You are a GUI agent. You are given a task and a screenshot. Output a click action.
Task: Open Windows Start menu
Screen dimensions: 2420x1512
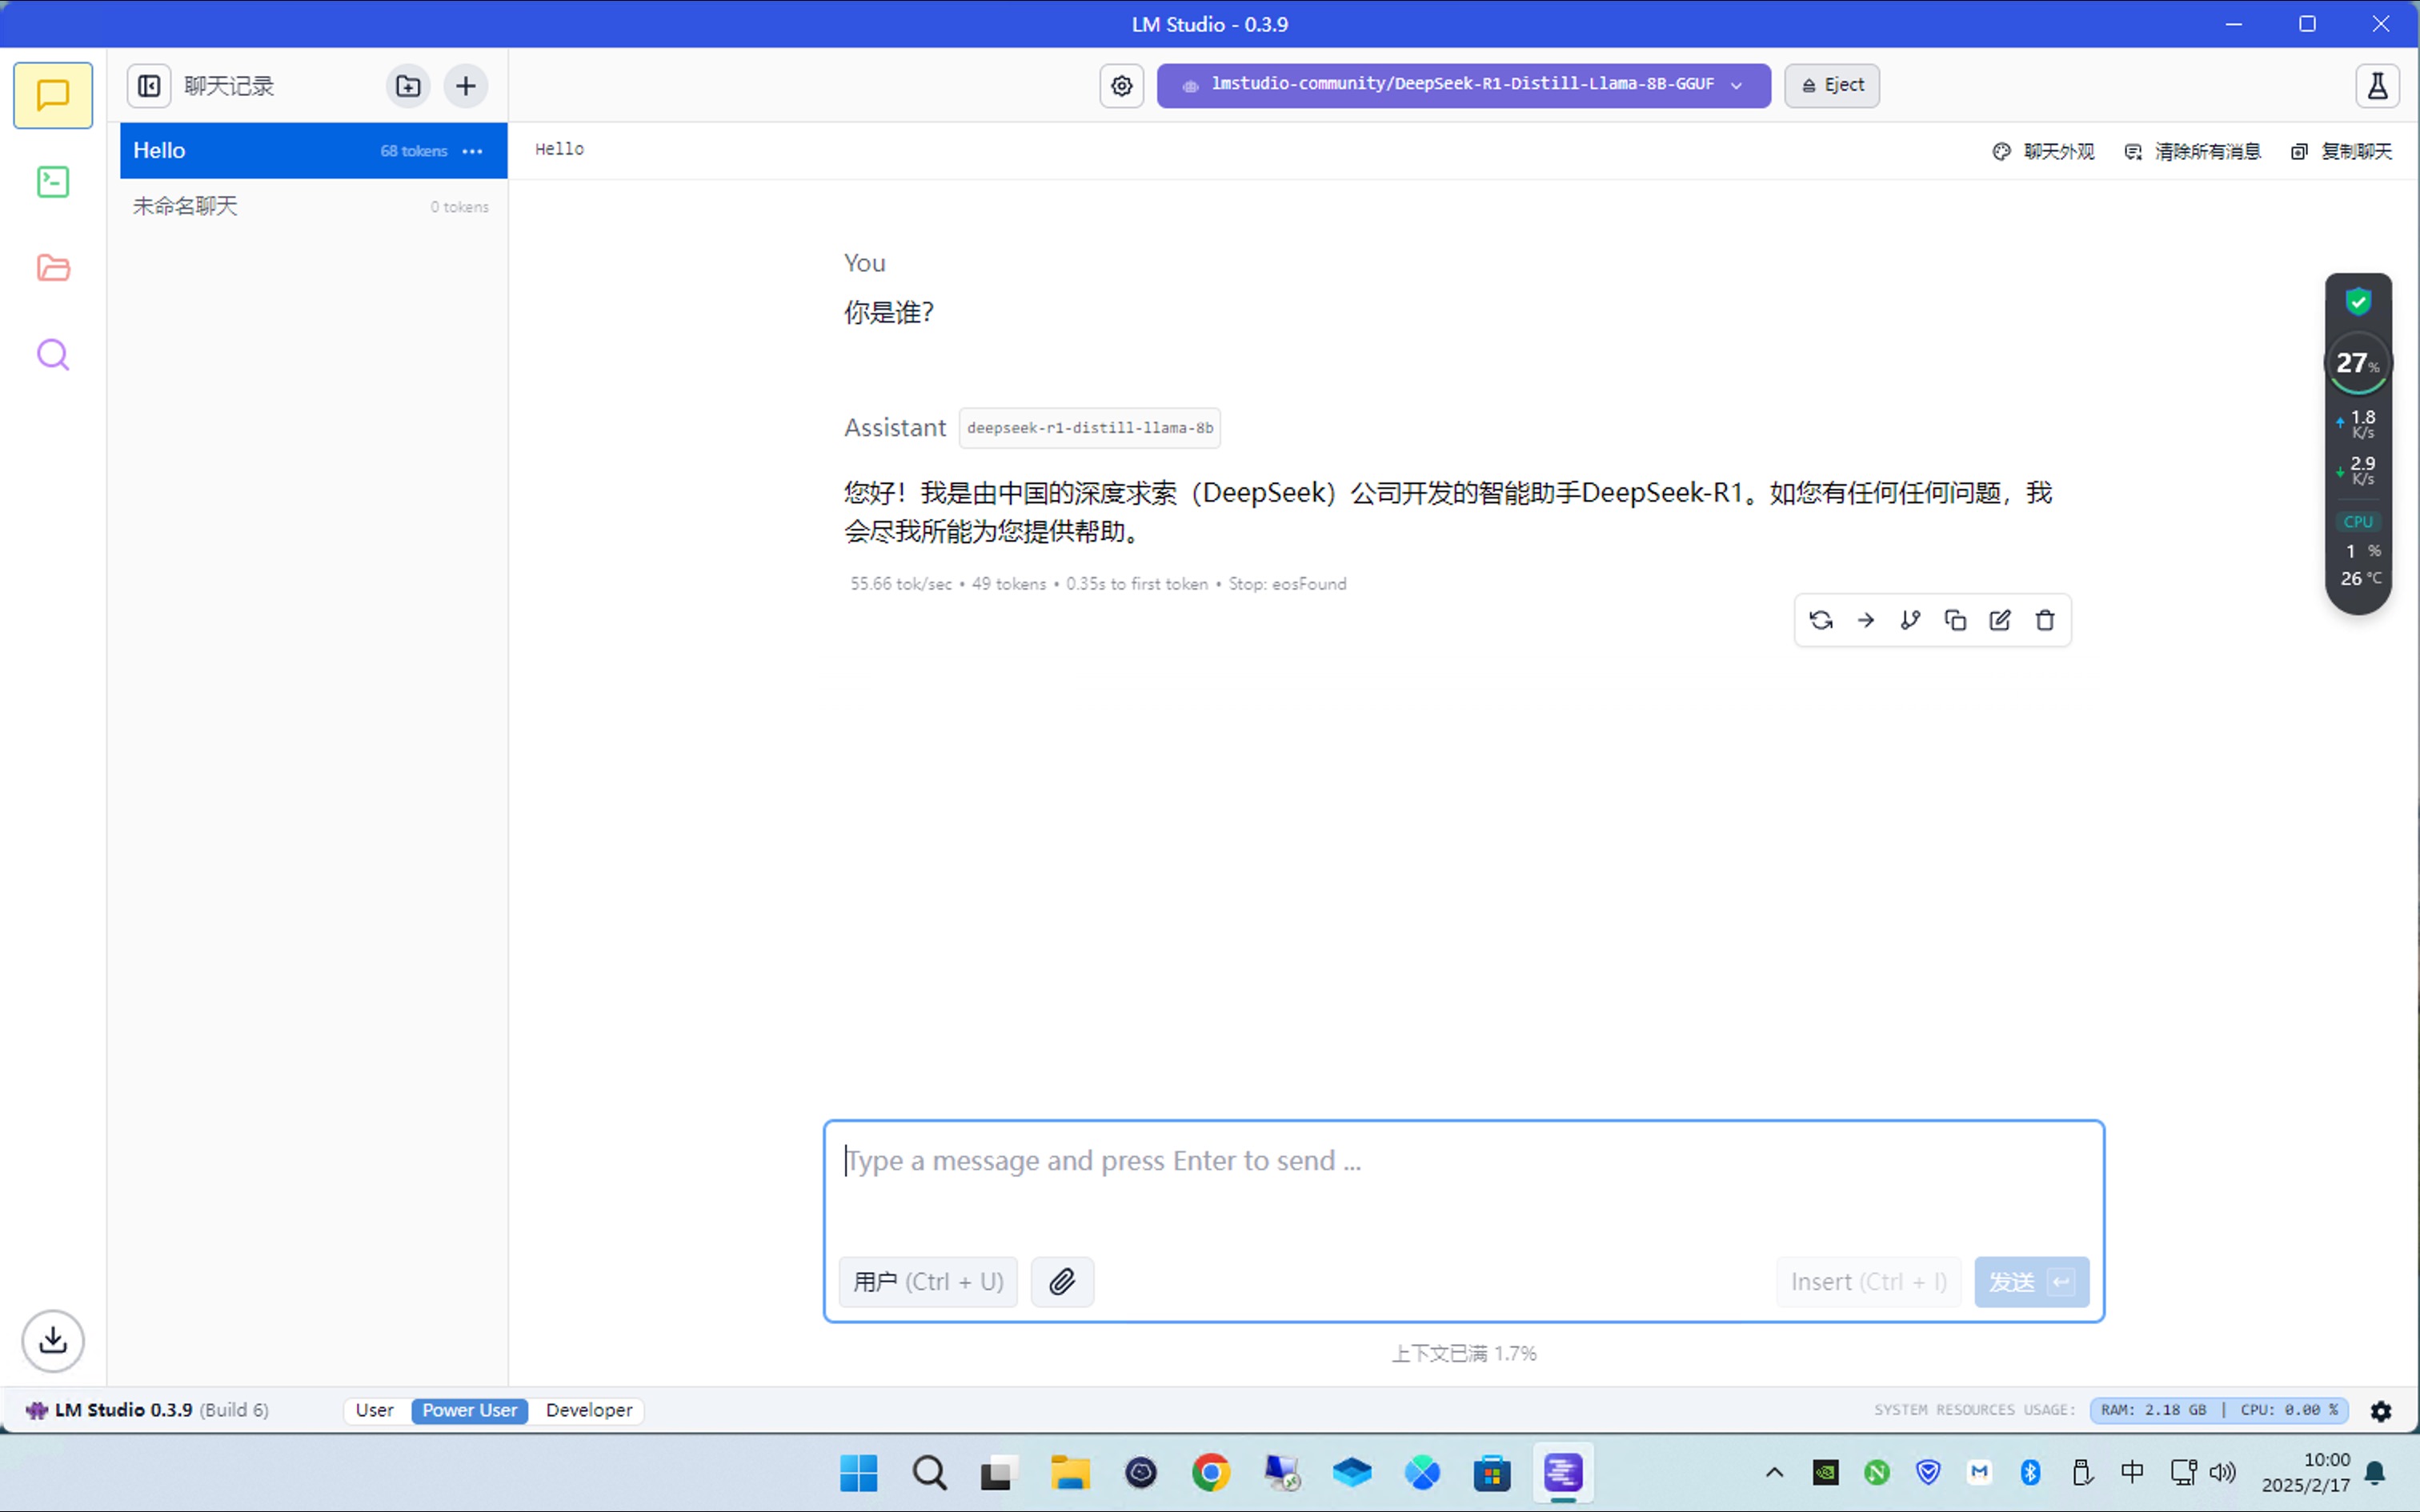[859, 1472]
